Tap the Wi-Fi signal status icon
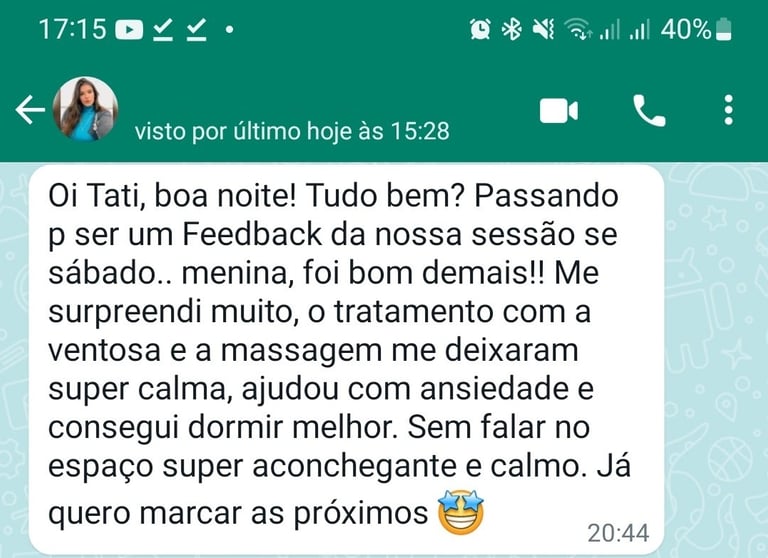768x558 pixels. (578, 29)
